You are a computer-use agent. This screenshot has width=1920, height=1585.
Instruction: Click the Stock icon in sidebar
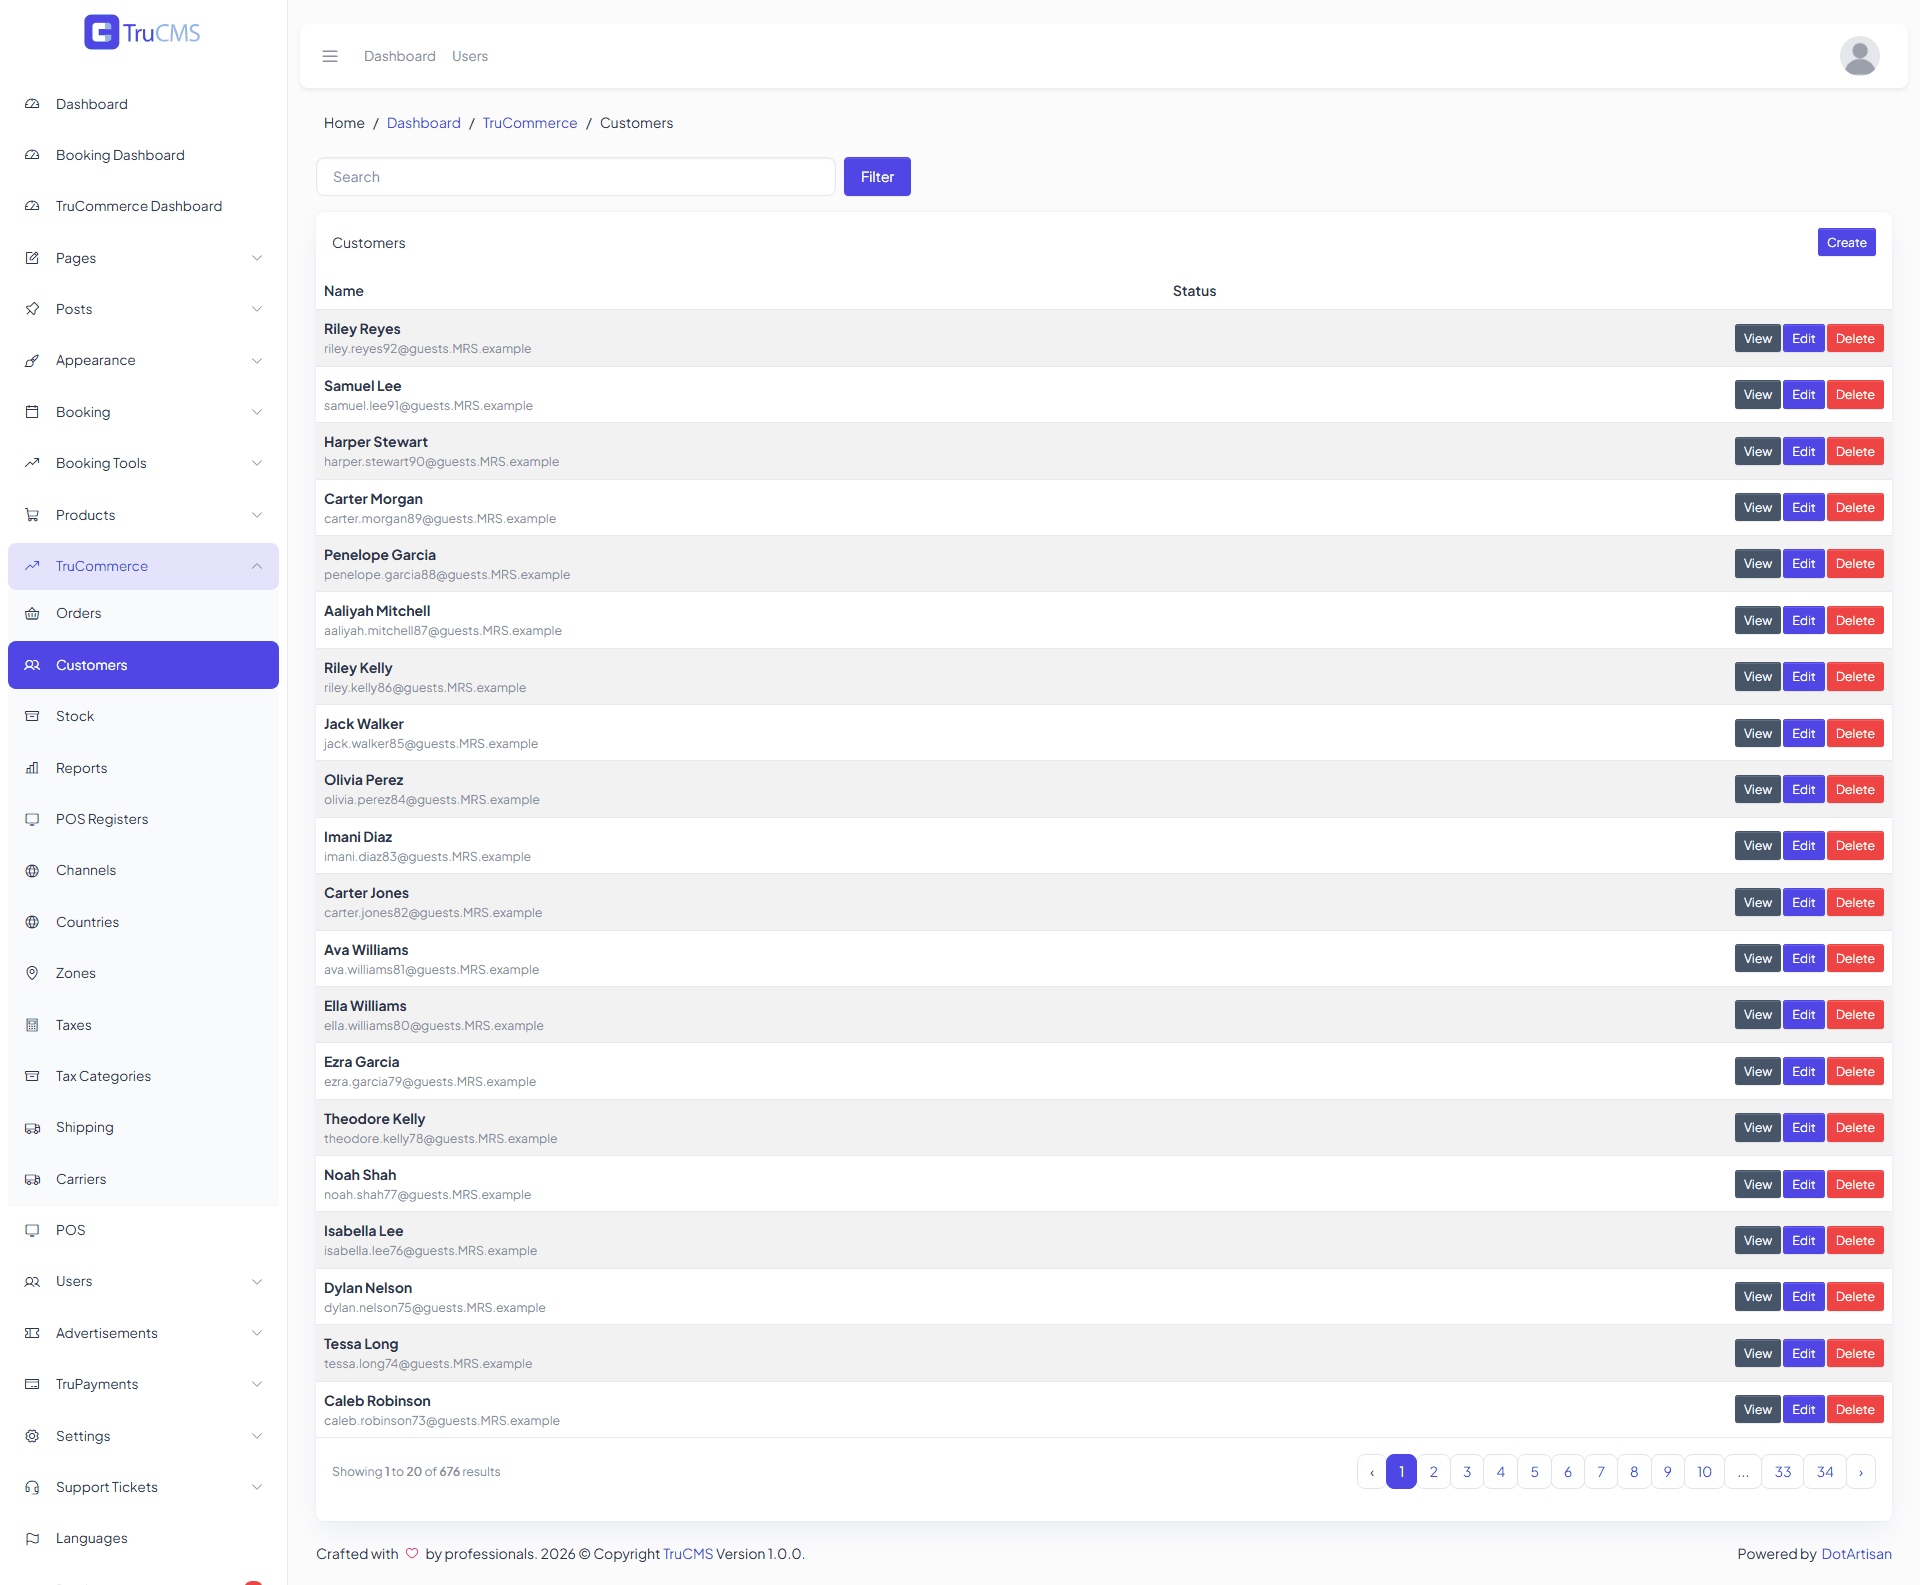[x=32, y=716]
